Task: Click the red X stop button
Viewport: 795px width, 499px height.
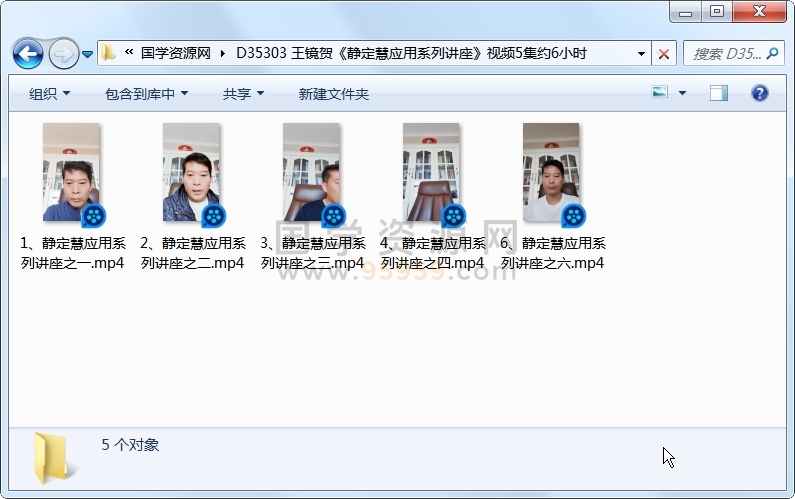Action: (663, 53)
